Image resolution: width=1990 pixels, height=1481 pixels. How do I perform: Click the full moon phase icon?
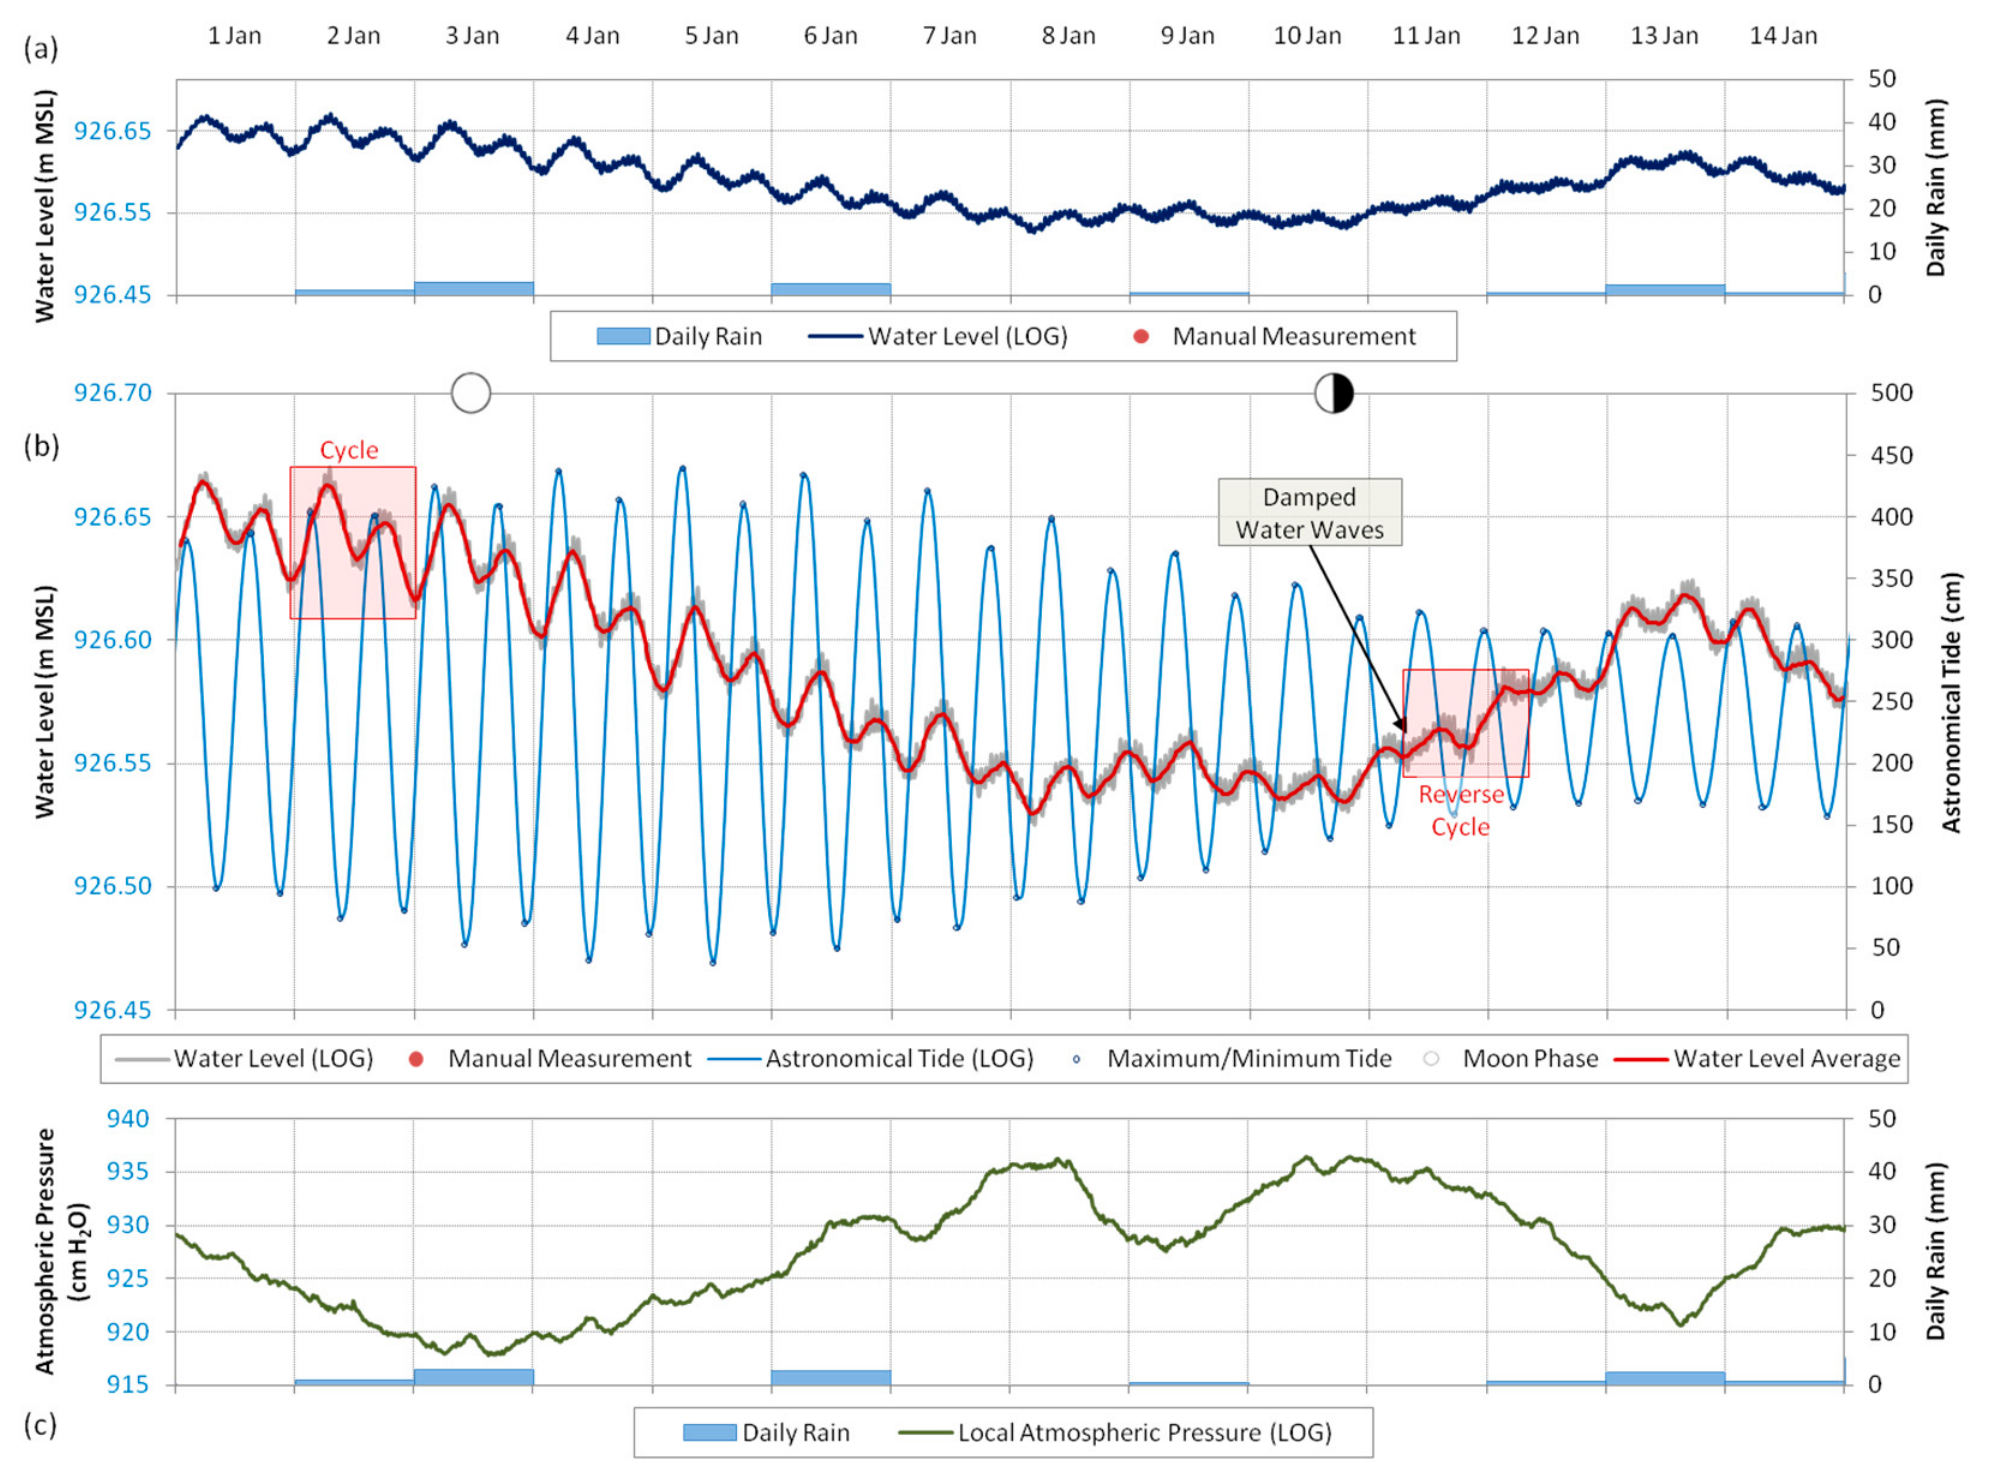[x=471, y=393]
